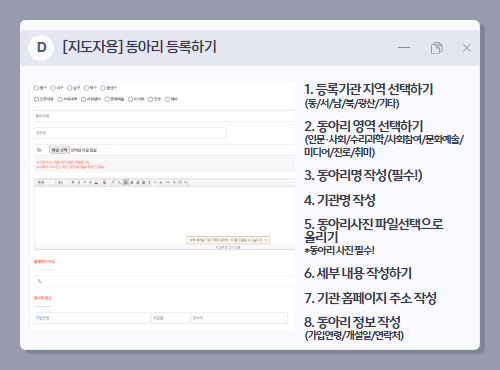Viewport: 500px width, 370px height.
Task: Click the bold icon in the editor toolbar
Action: pos(72,182)
